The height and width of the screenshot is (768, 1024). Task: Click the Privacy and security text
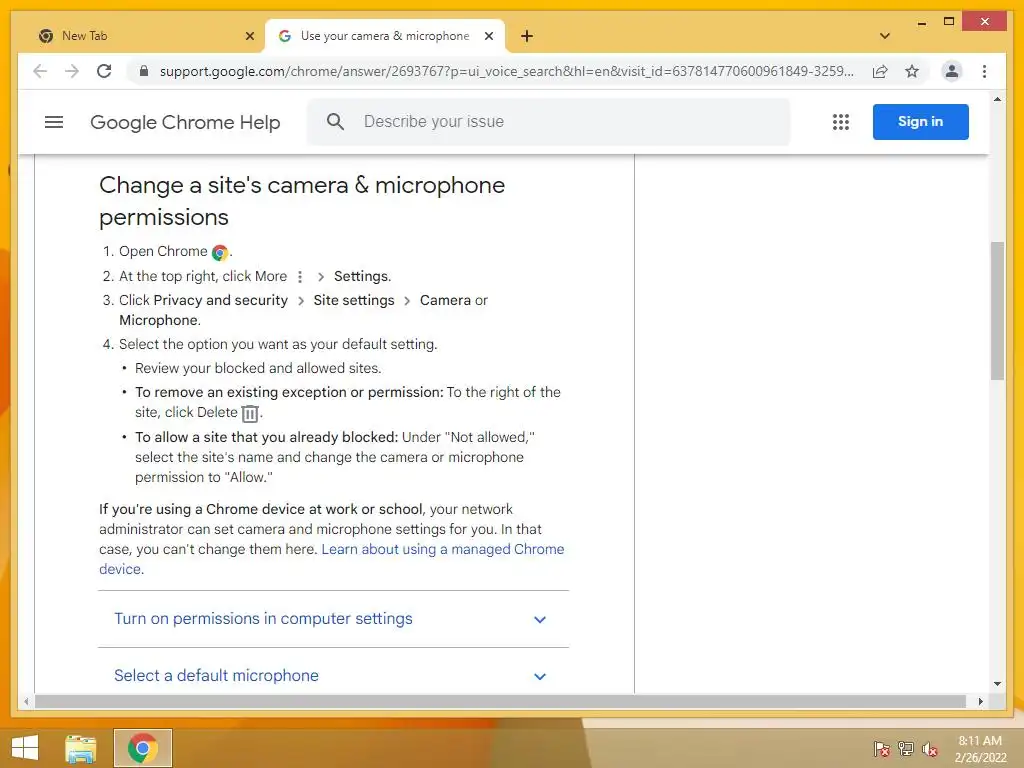(221, 300)
